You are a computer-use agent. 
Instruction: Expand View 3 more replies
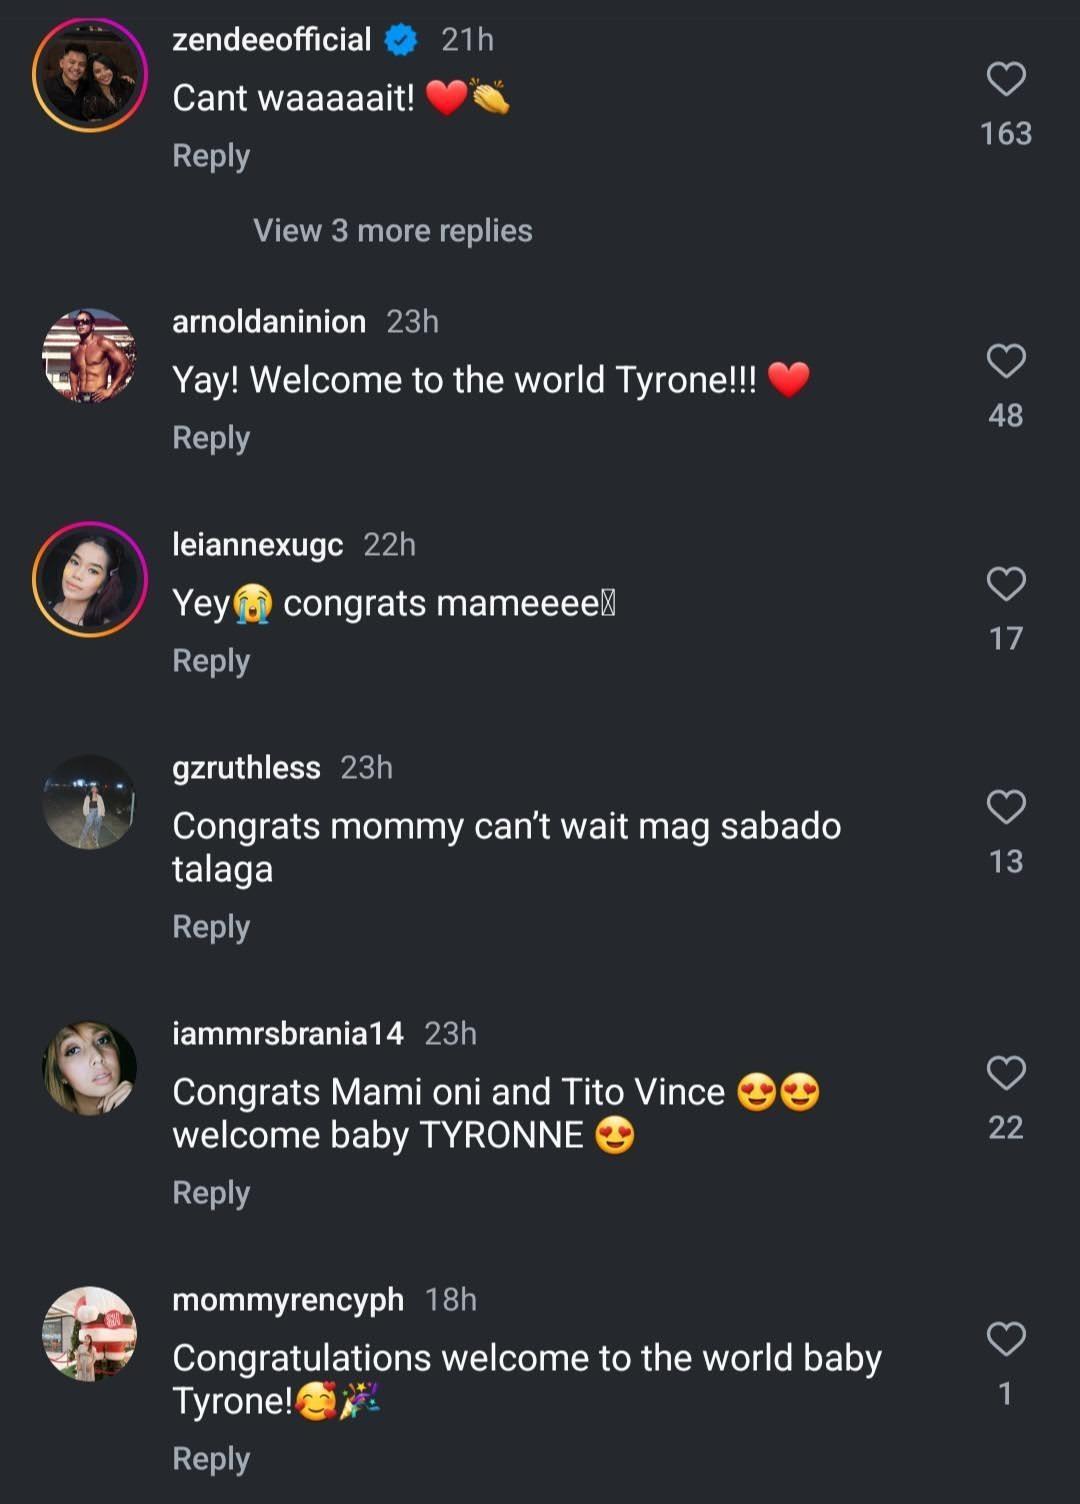click(x=392, y=231)
